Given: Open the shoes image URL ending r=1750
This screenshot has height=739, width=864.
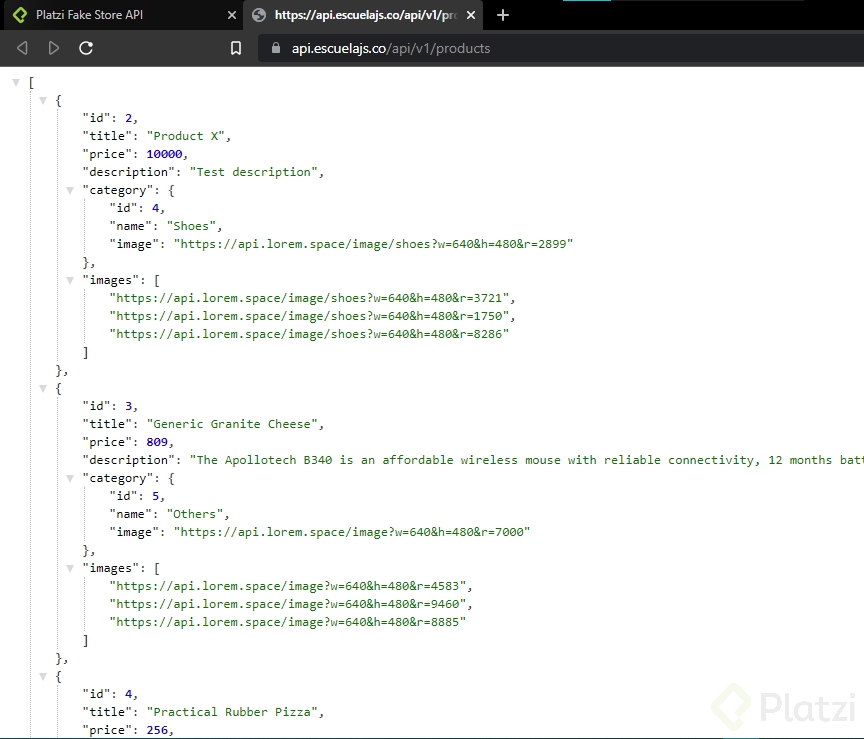Looking at the screenshot, I should 309,316.
